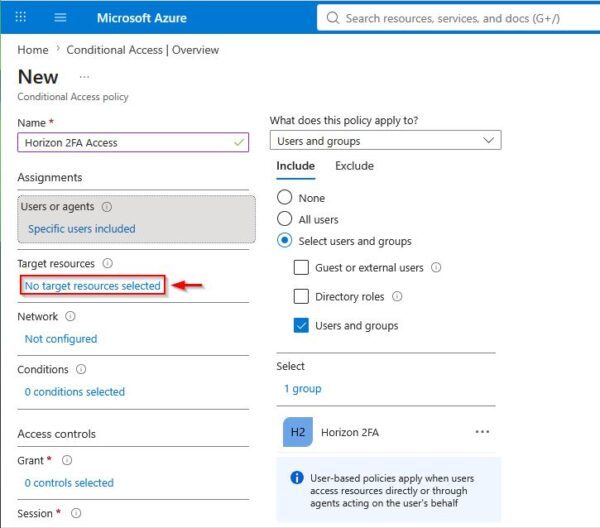Click the search magnifier icon
This screenshot has width=600, height=528.
[333, 18]
